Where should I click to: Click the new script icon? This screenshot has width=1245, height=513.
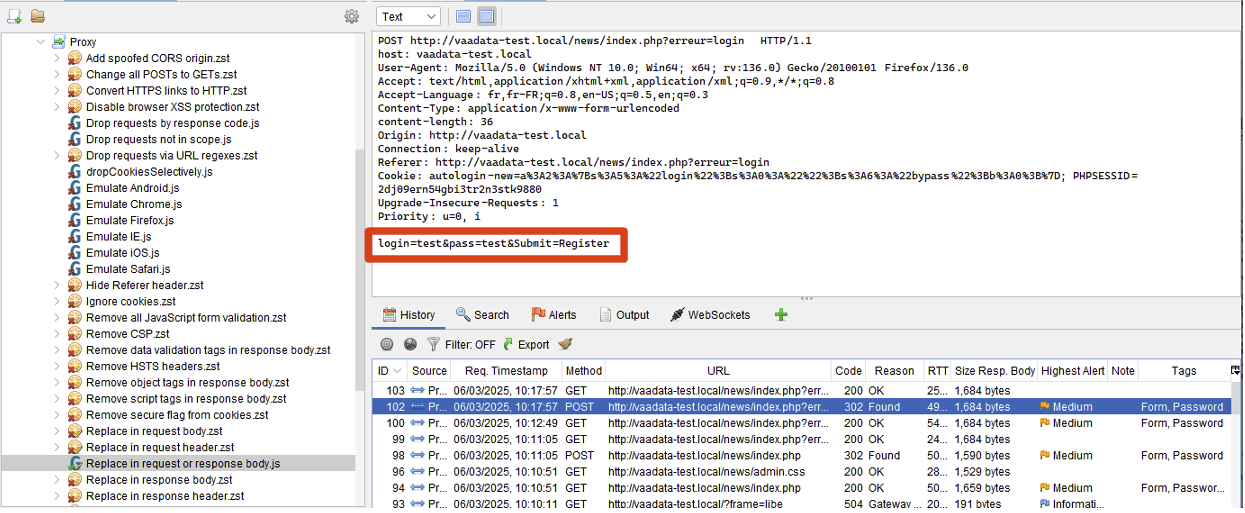[15, 16]
